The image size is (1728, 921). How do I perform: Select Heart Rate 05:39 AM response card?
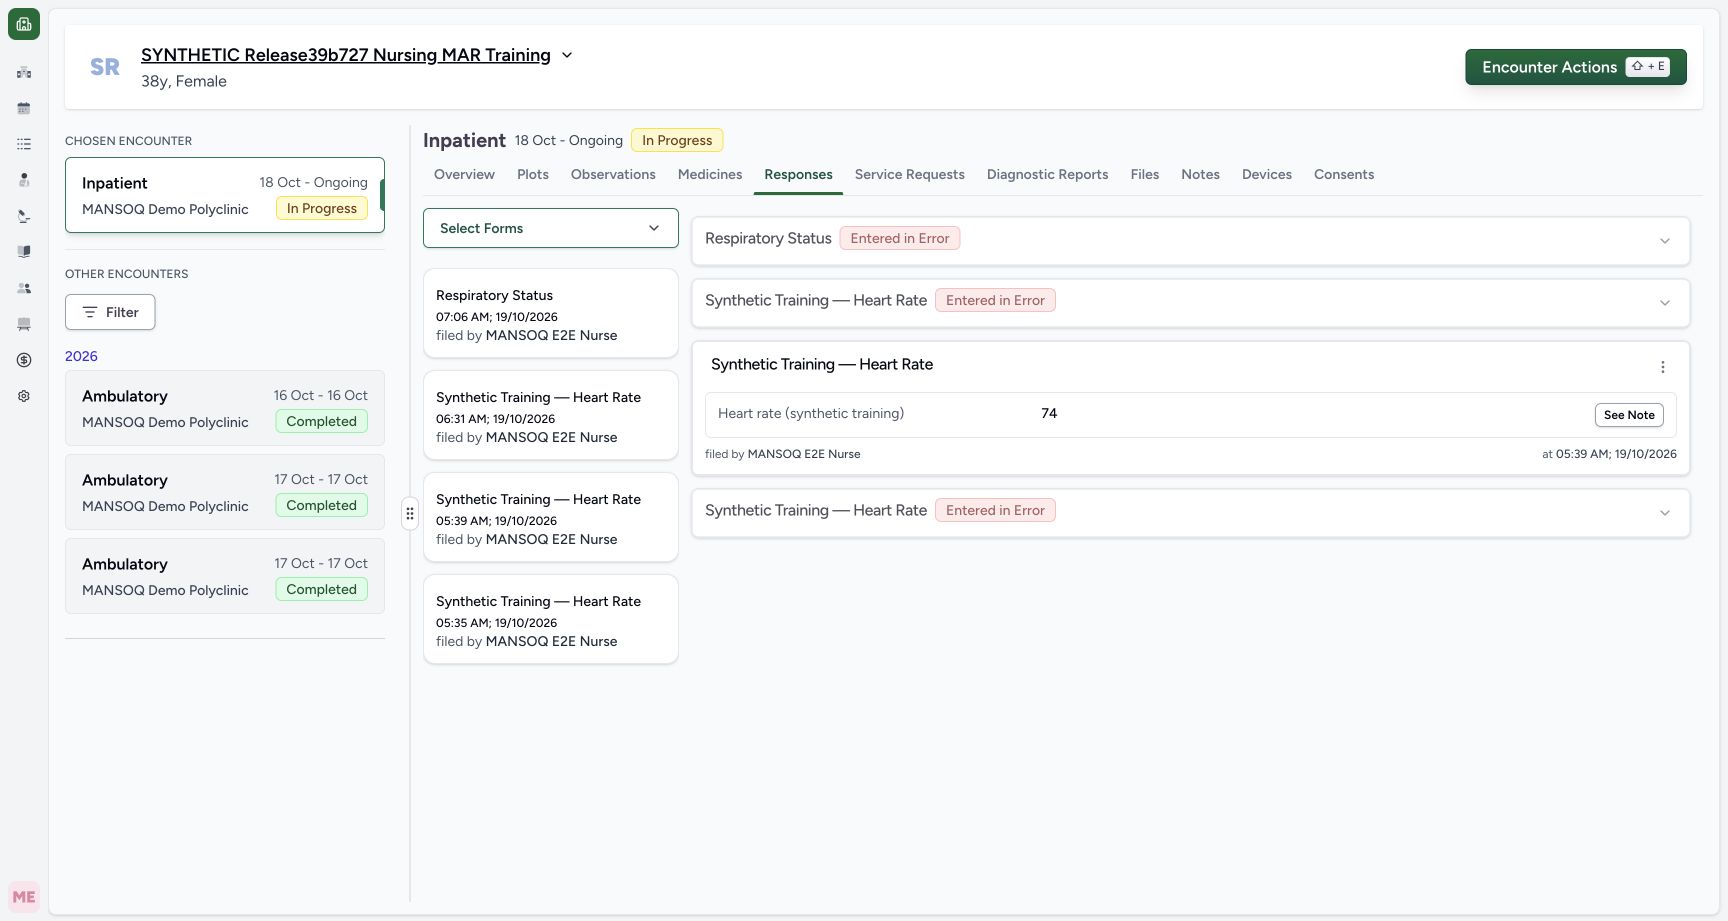pos(551,517)
